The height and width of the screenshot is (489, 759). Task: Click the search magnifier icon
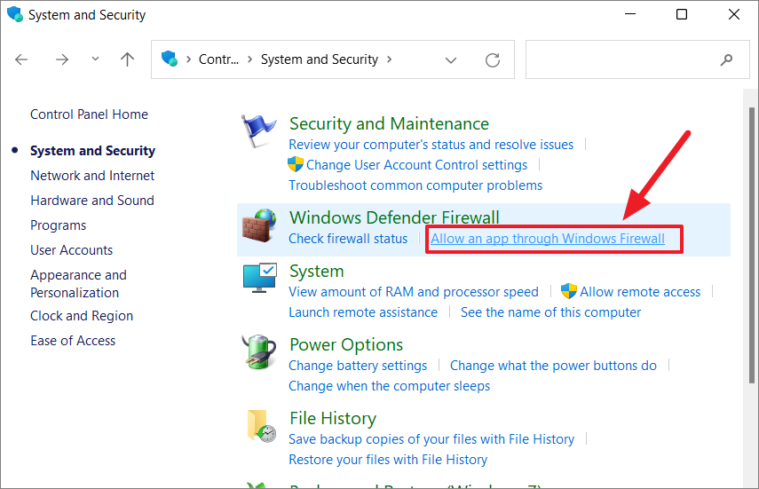(x=726, y=60)
